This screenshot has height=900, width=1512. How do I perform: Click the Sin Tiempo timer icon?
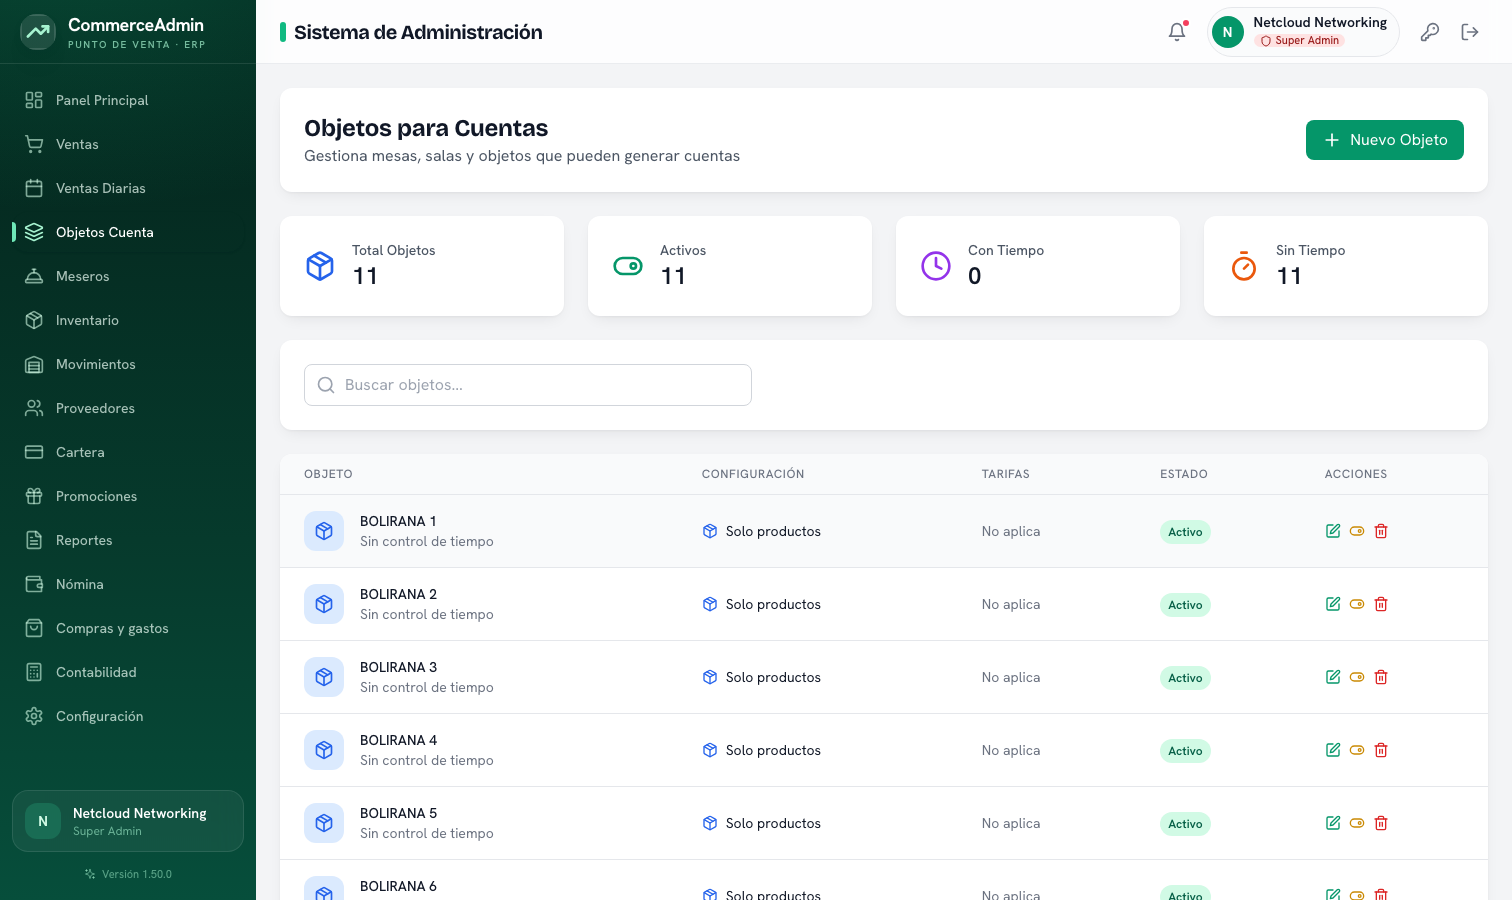[x=1244, y=266]
